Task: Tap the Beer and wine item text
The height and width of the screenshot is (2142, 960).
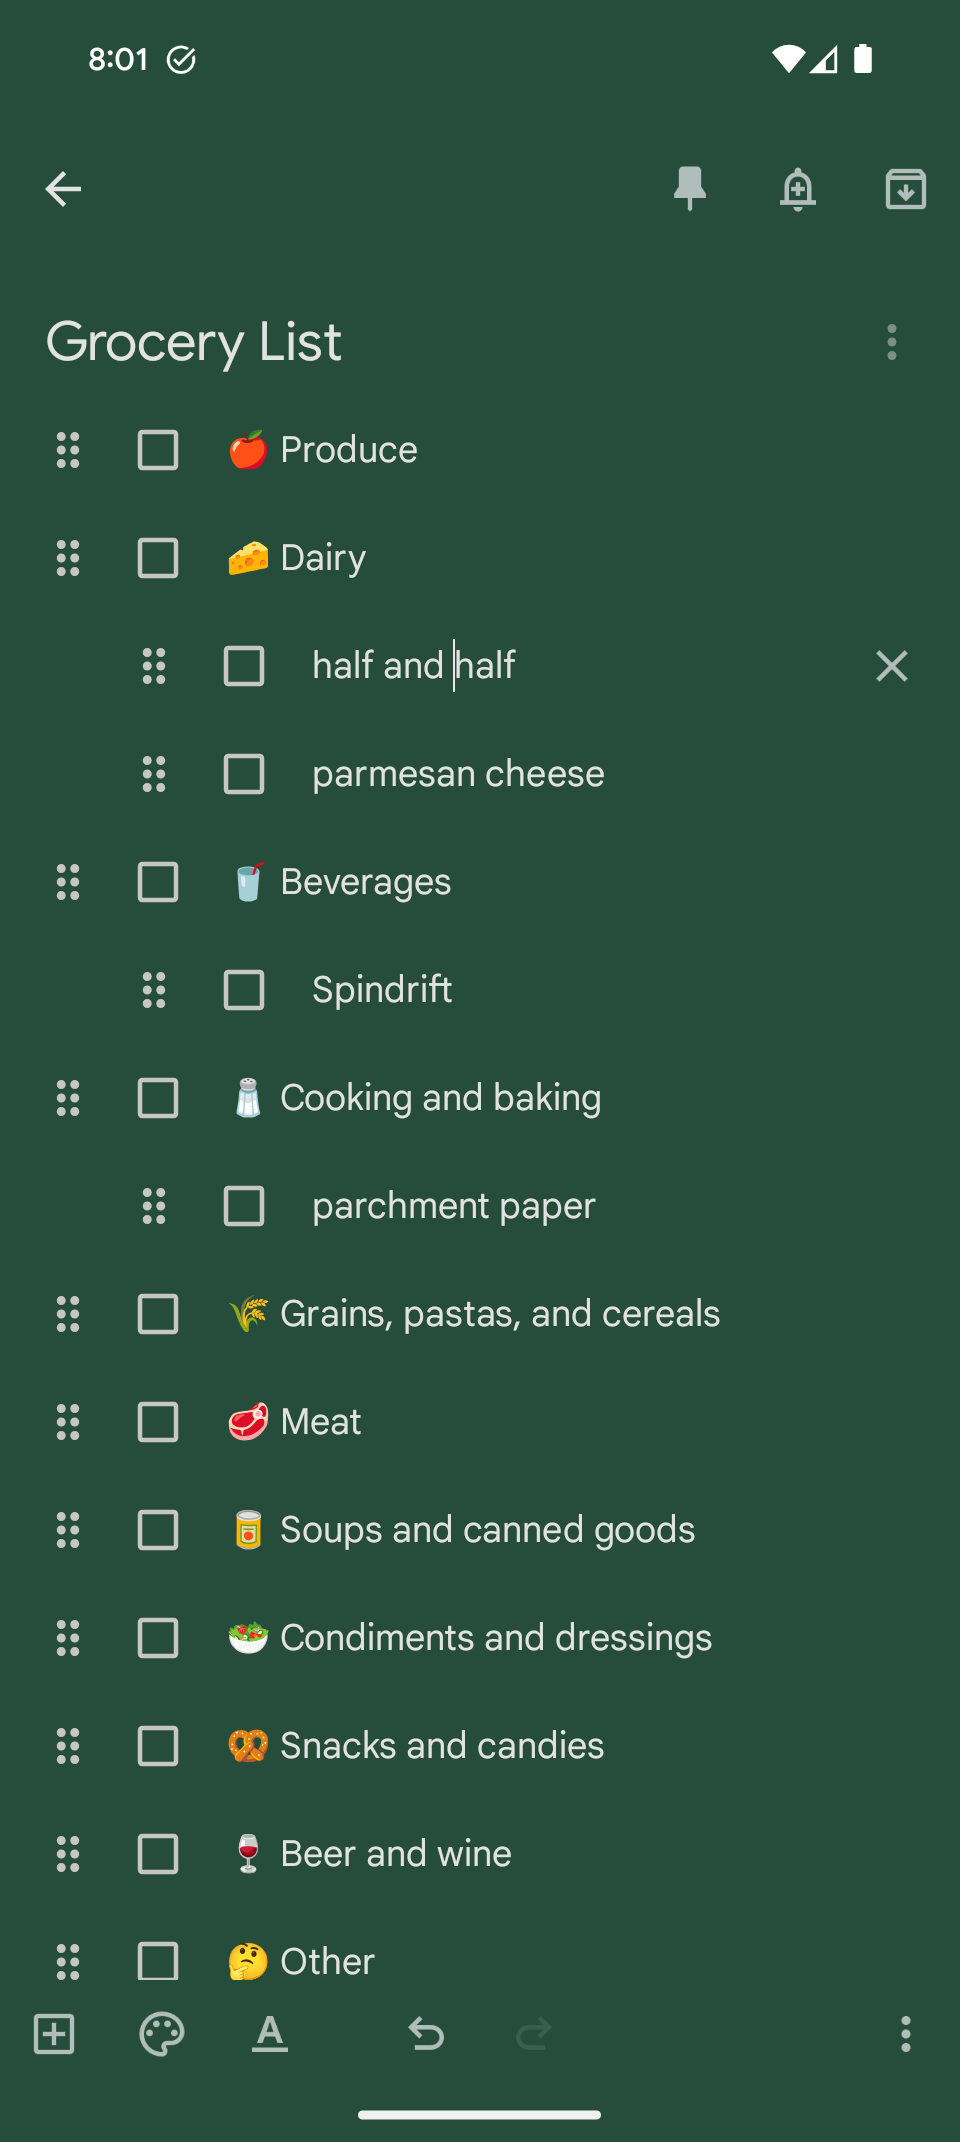Action: pos(396,1854)
